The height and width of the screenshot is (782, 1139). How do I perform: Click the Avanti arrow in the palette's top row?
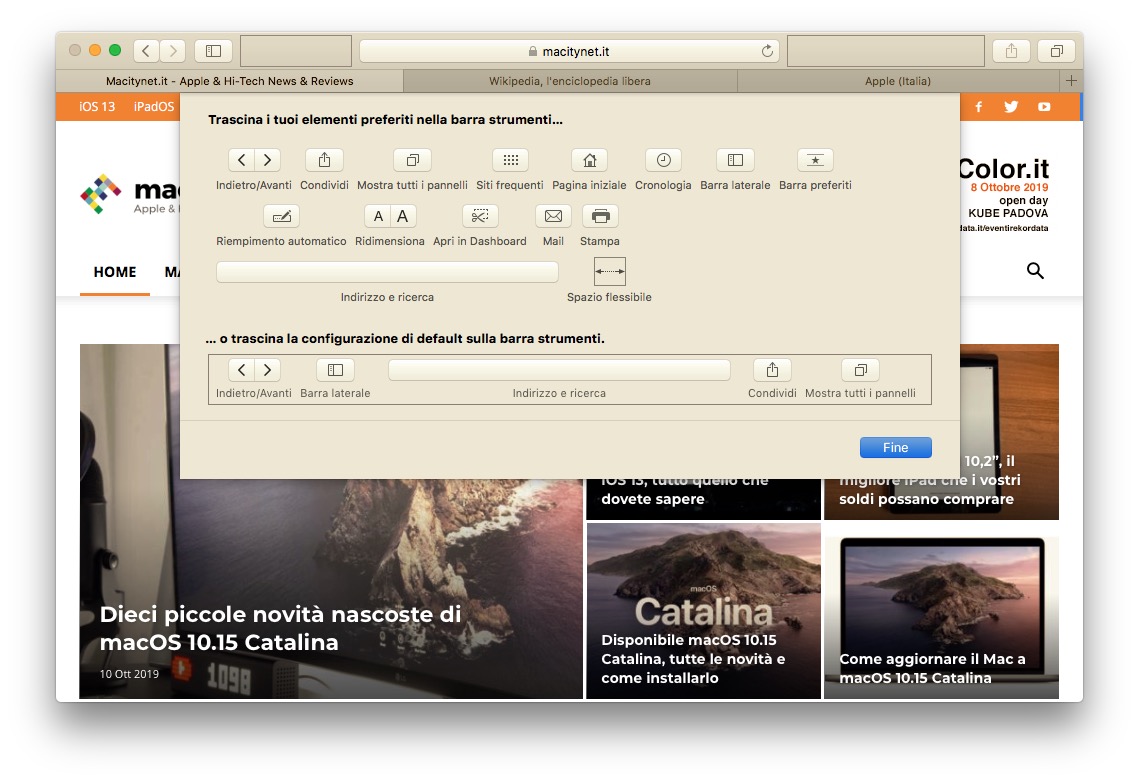[x=267, y=160]
